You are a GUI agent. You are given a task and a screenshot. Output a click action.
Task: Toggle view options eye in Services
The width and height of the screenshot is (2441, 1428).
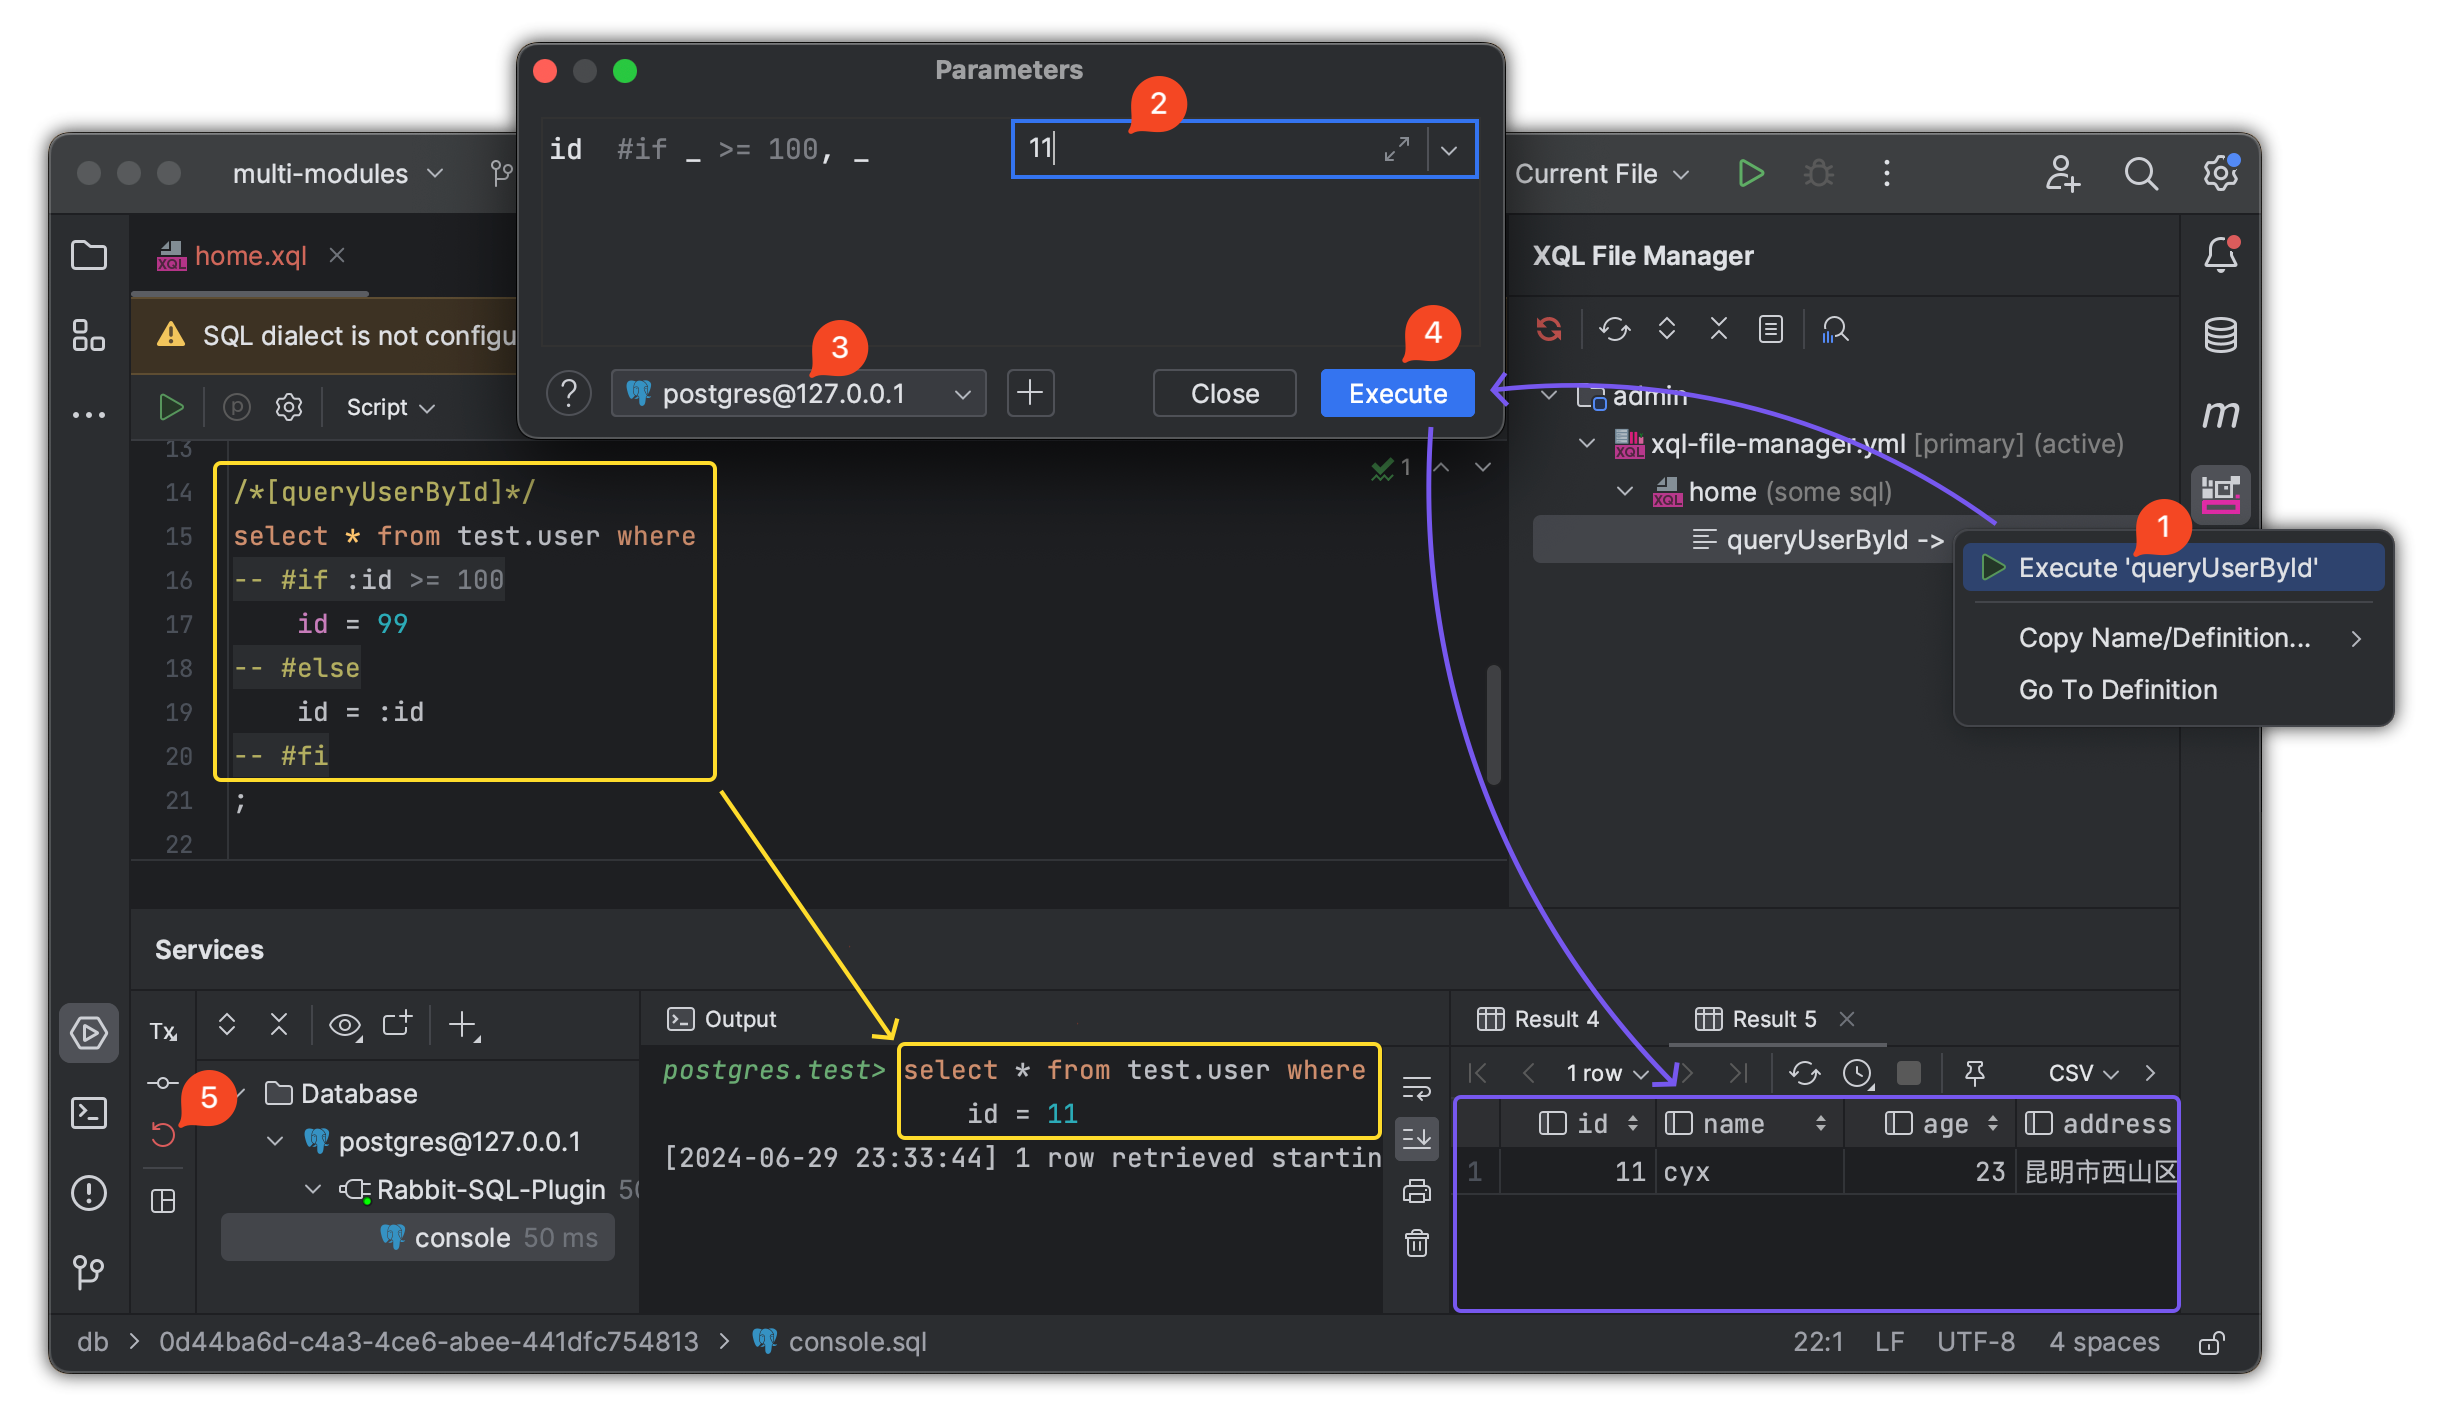tap(345, 1025)
